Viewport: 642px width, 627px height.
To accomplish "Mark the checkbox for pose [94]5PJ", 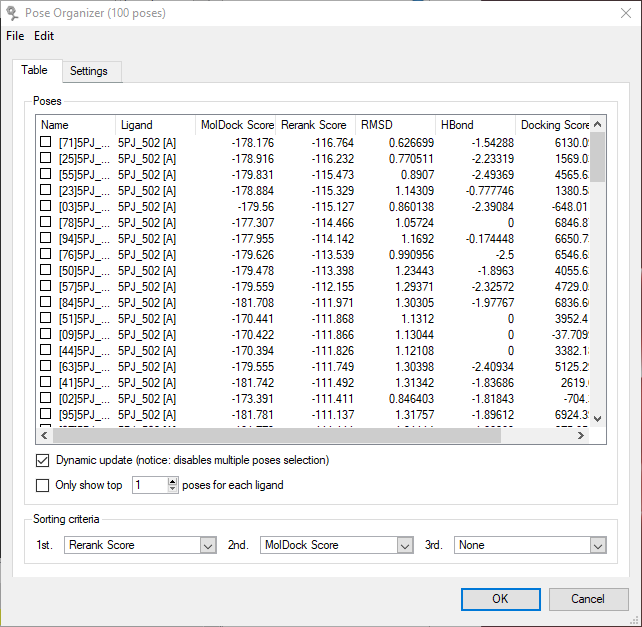I will tap(45, 238).
